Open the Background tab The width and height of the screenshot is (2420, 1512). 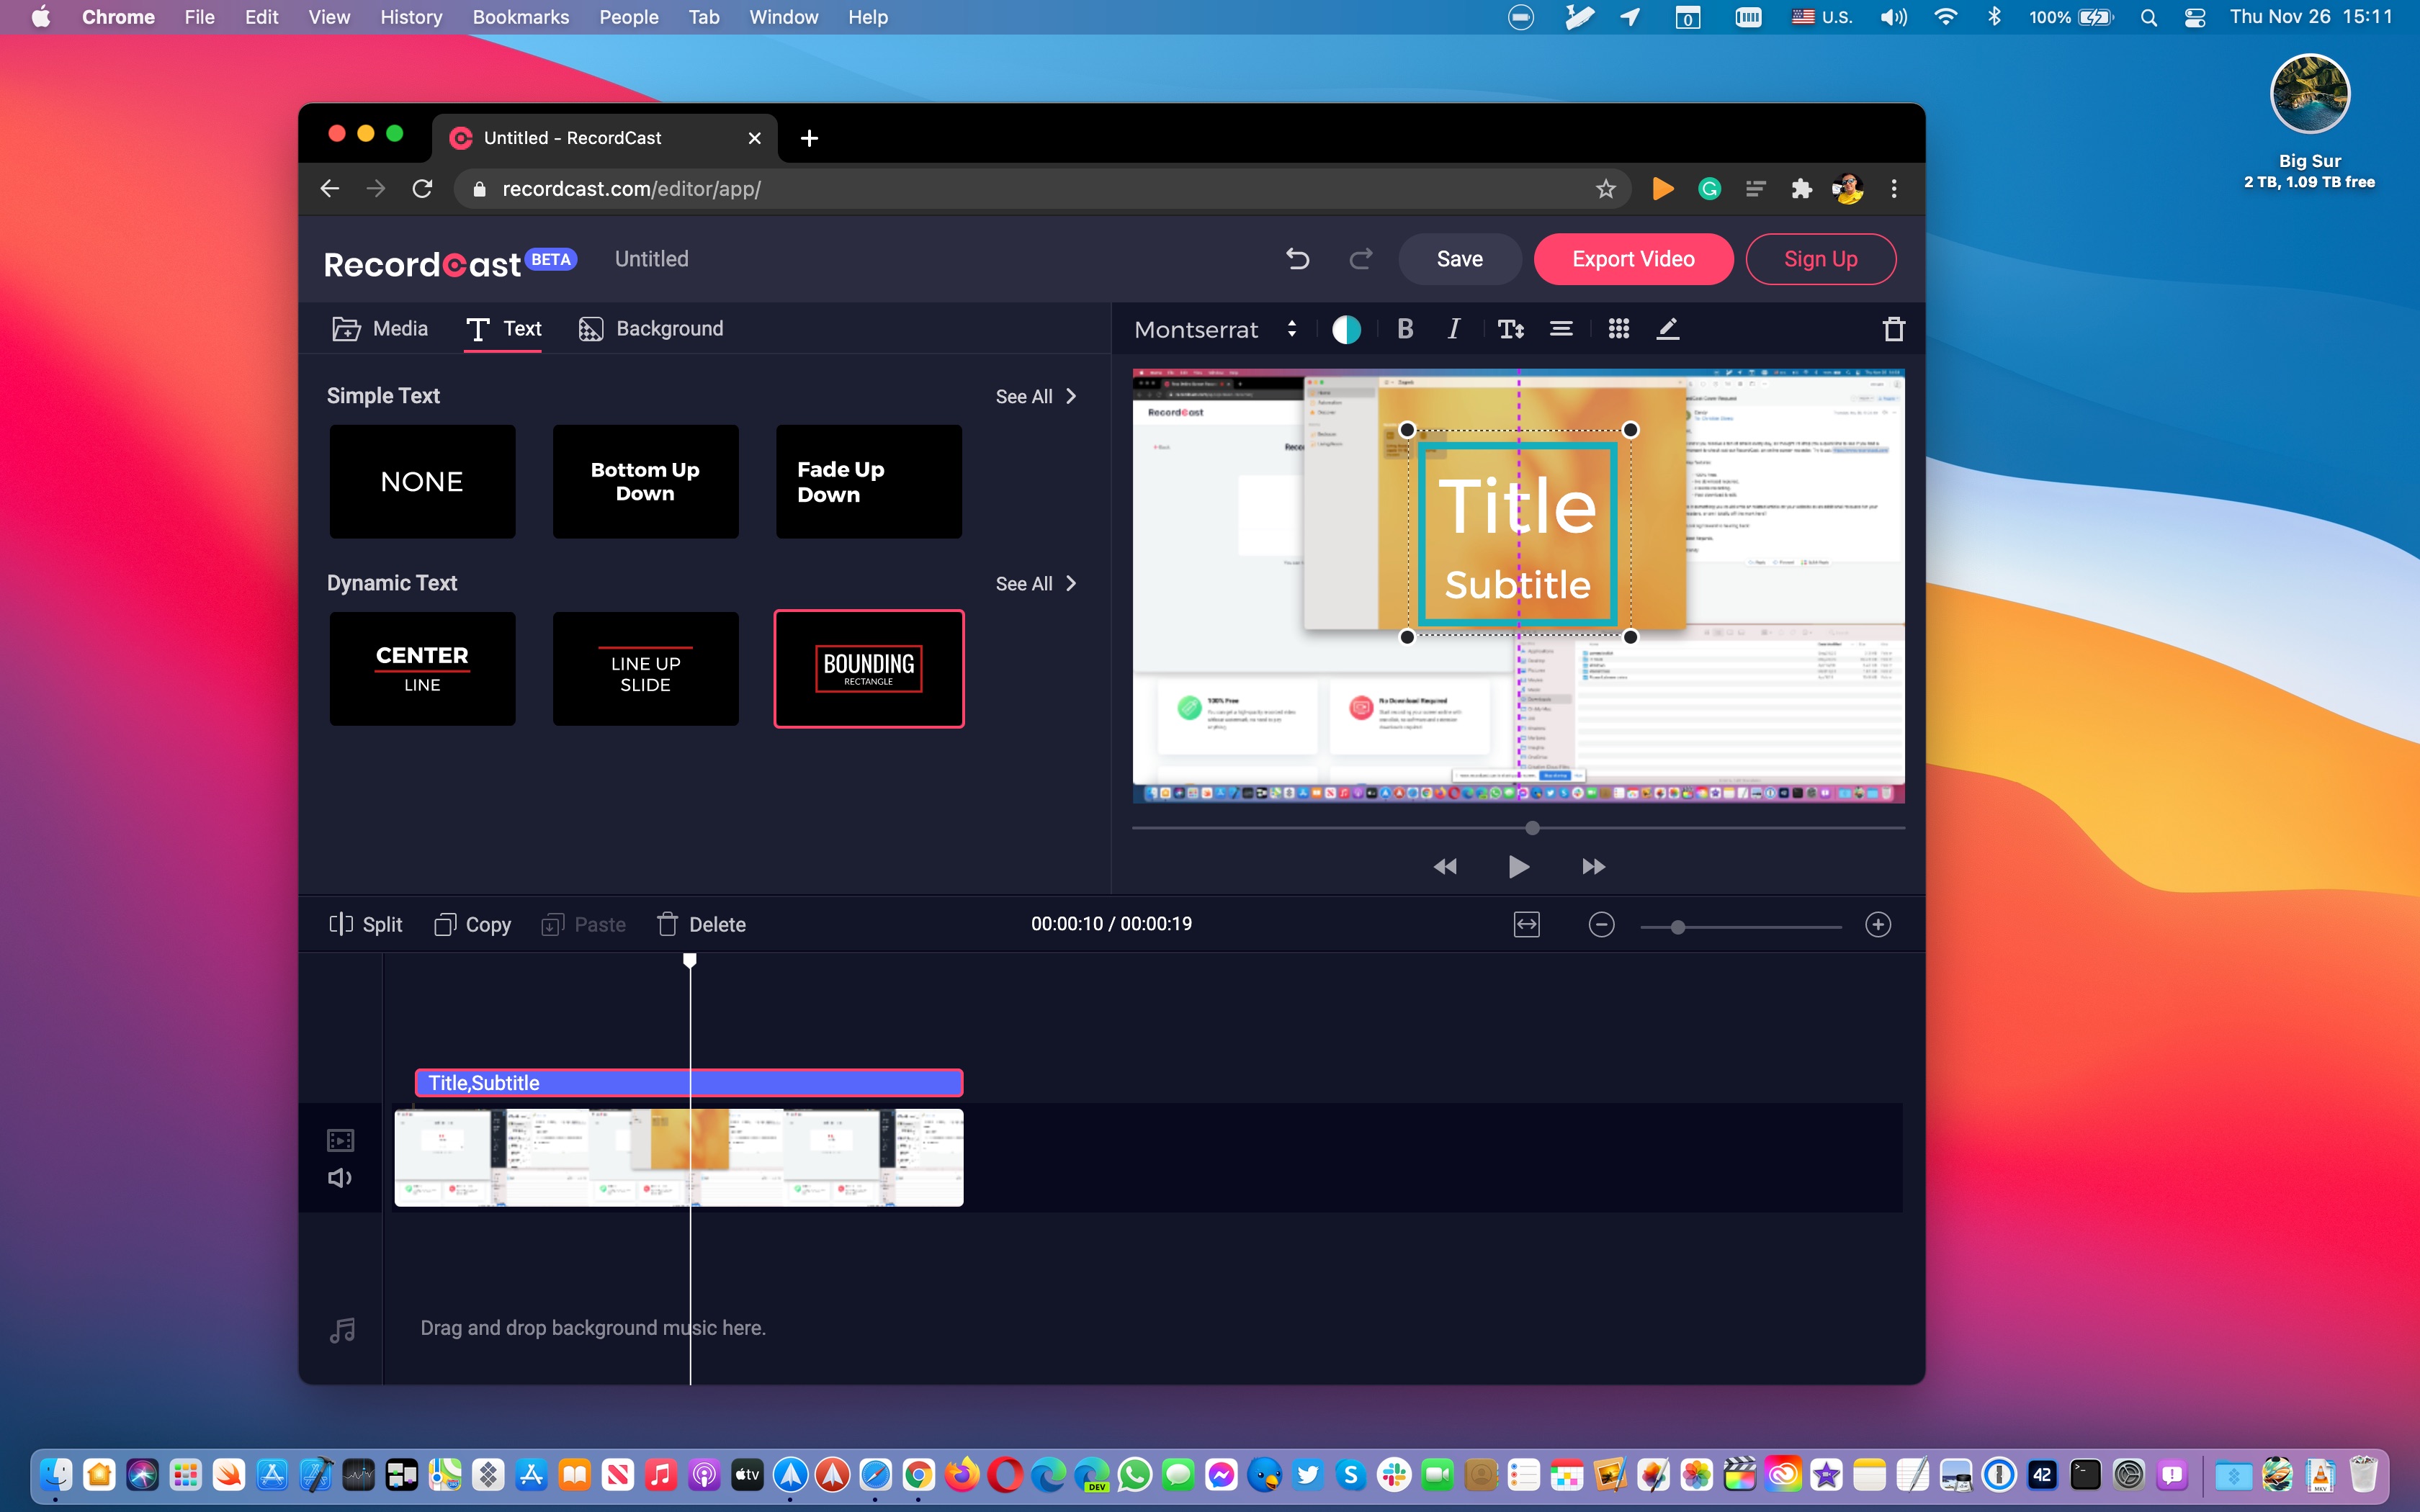coord(651,329)
